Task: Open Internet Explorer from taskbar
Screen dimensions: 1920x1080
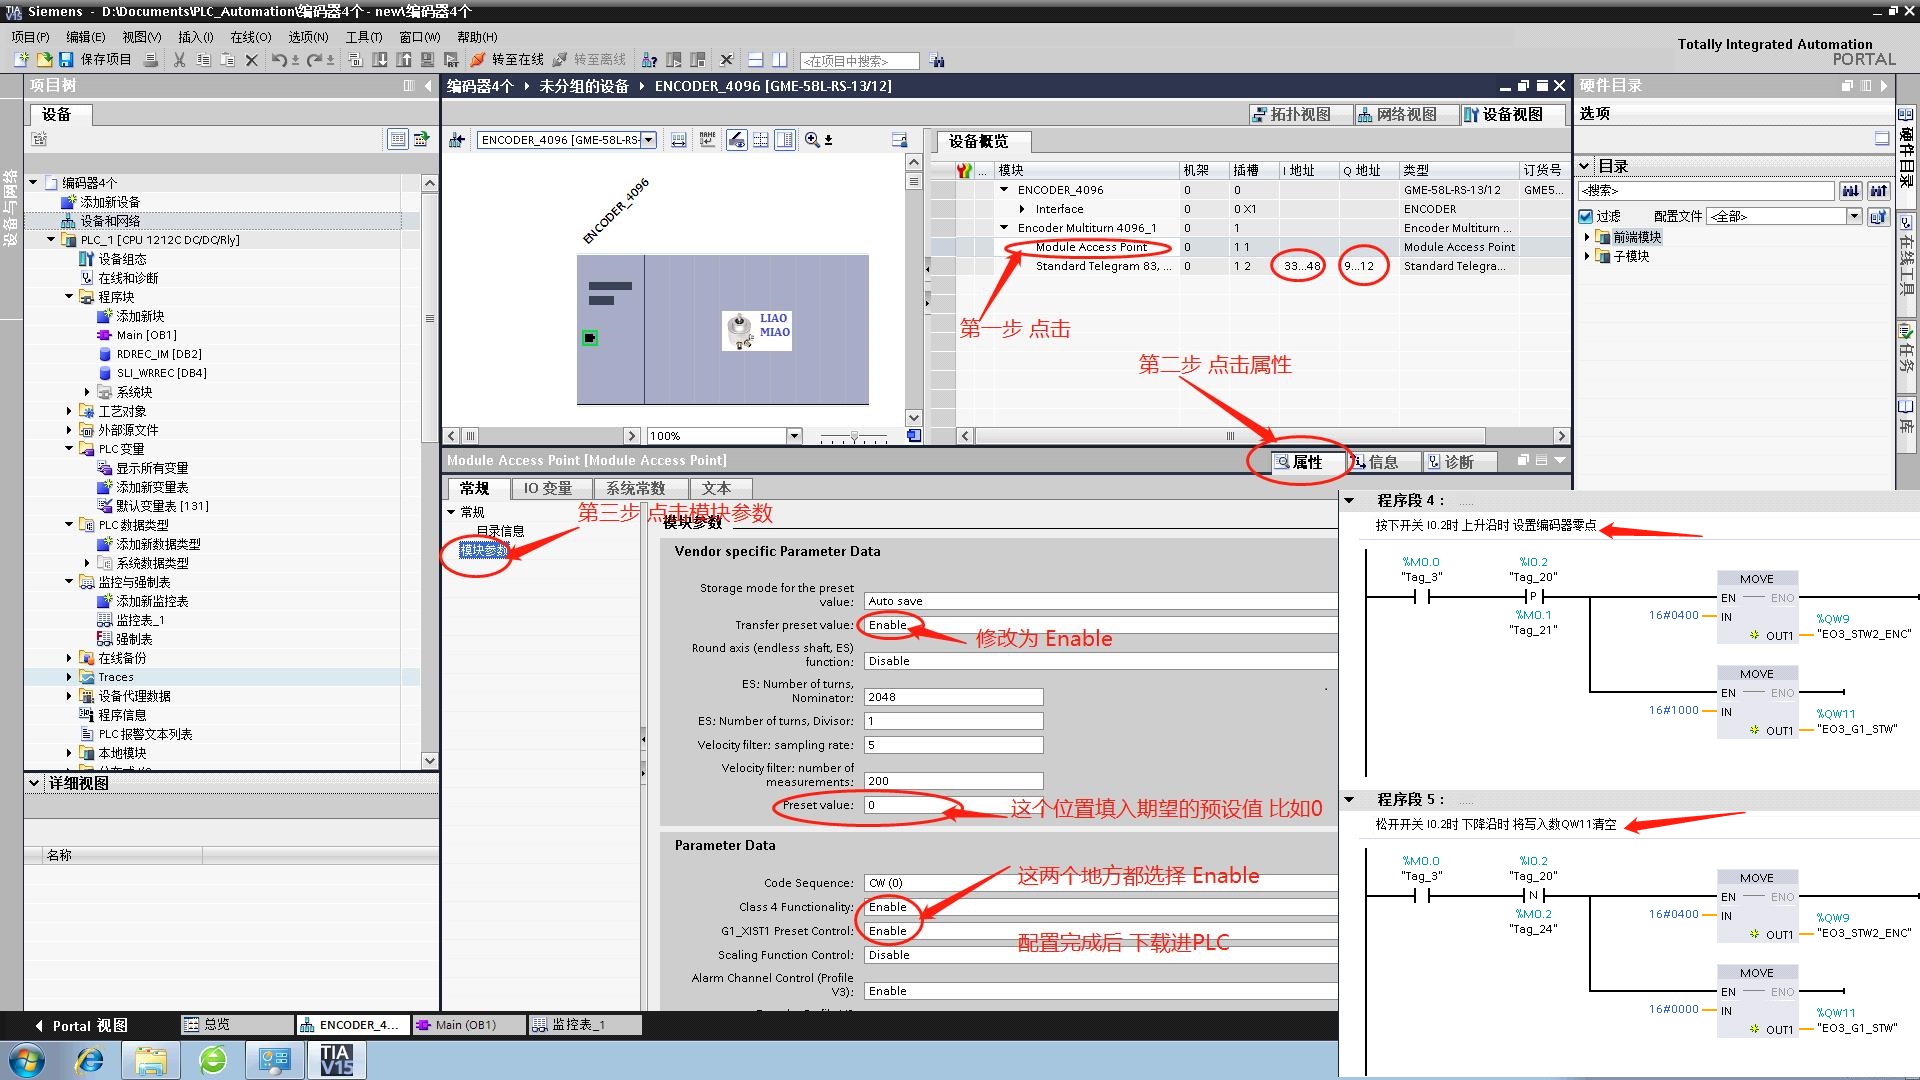Action: 90,1060
